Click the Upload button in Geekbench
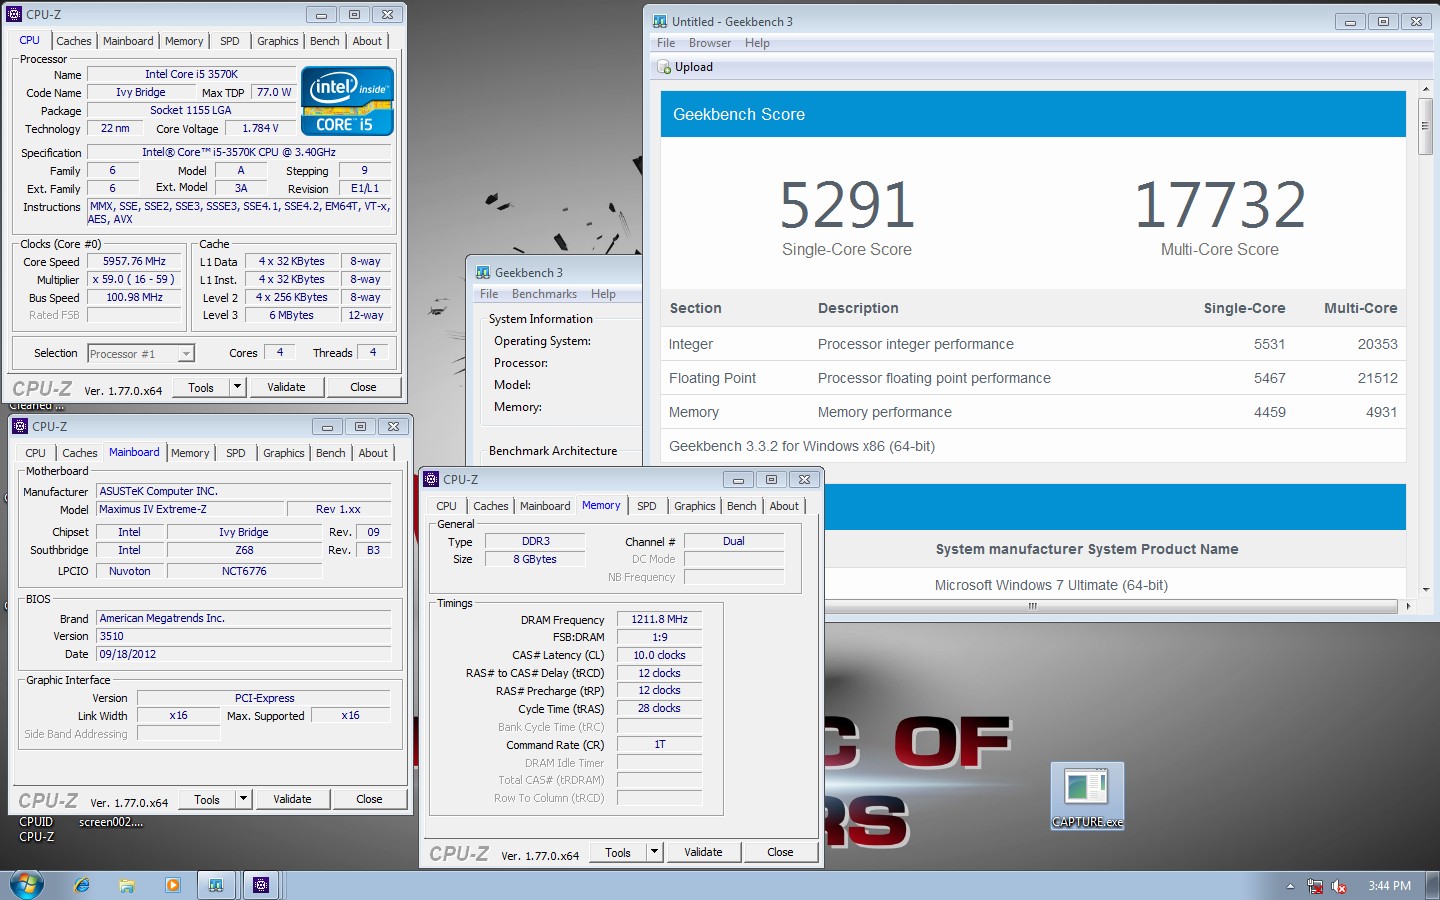Viewport: 1440px width, 900px height. pyautogui.click(x=685, y=67)
